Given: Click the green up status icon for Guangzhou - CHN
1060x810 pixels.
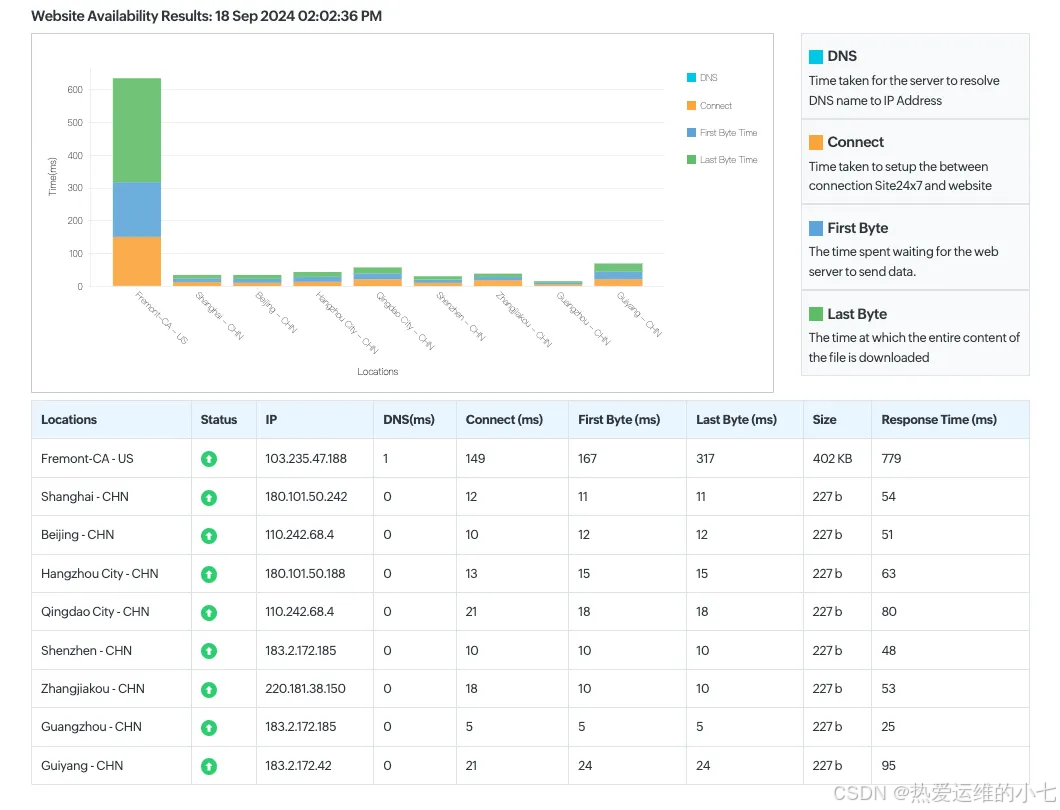Looking at the screenshot, I should [x=209, y=728].
